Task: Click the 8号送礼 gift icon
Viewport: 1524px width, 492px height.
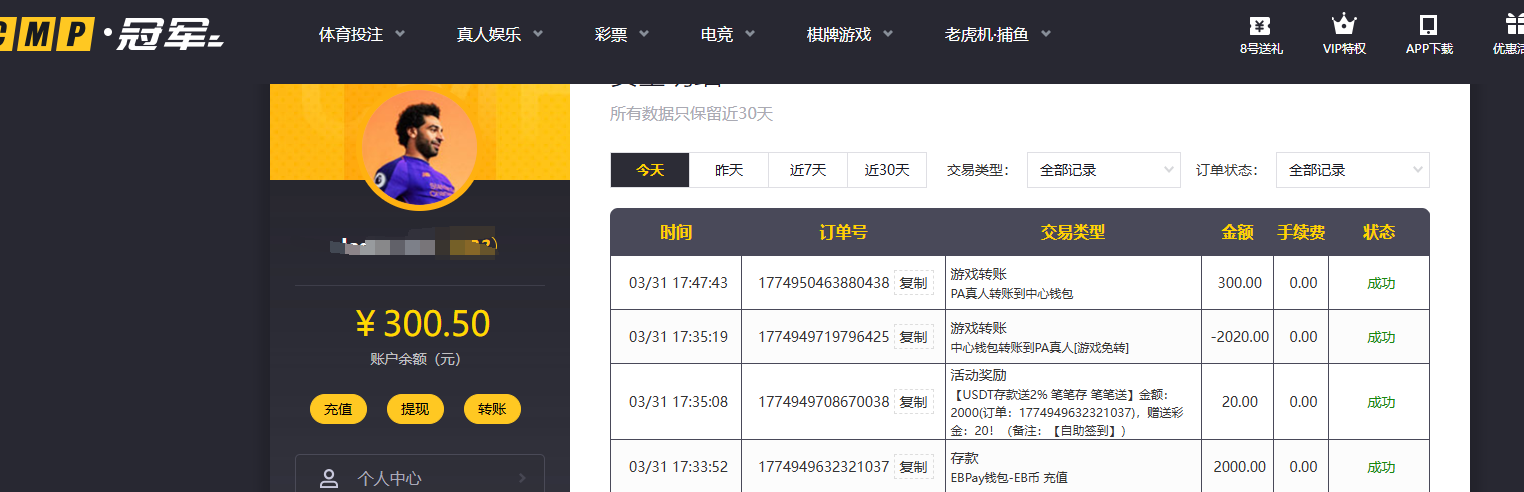Action: pyautogui.click(x=1261, y=25)
